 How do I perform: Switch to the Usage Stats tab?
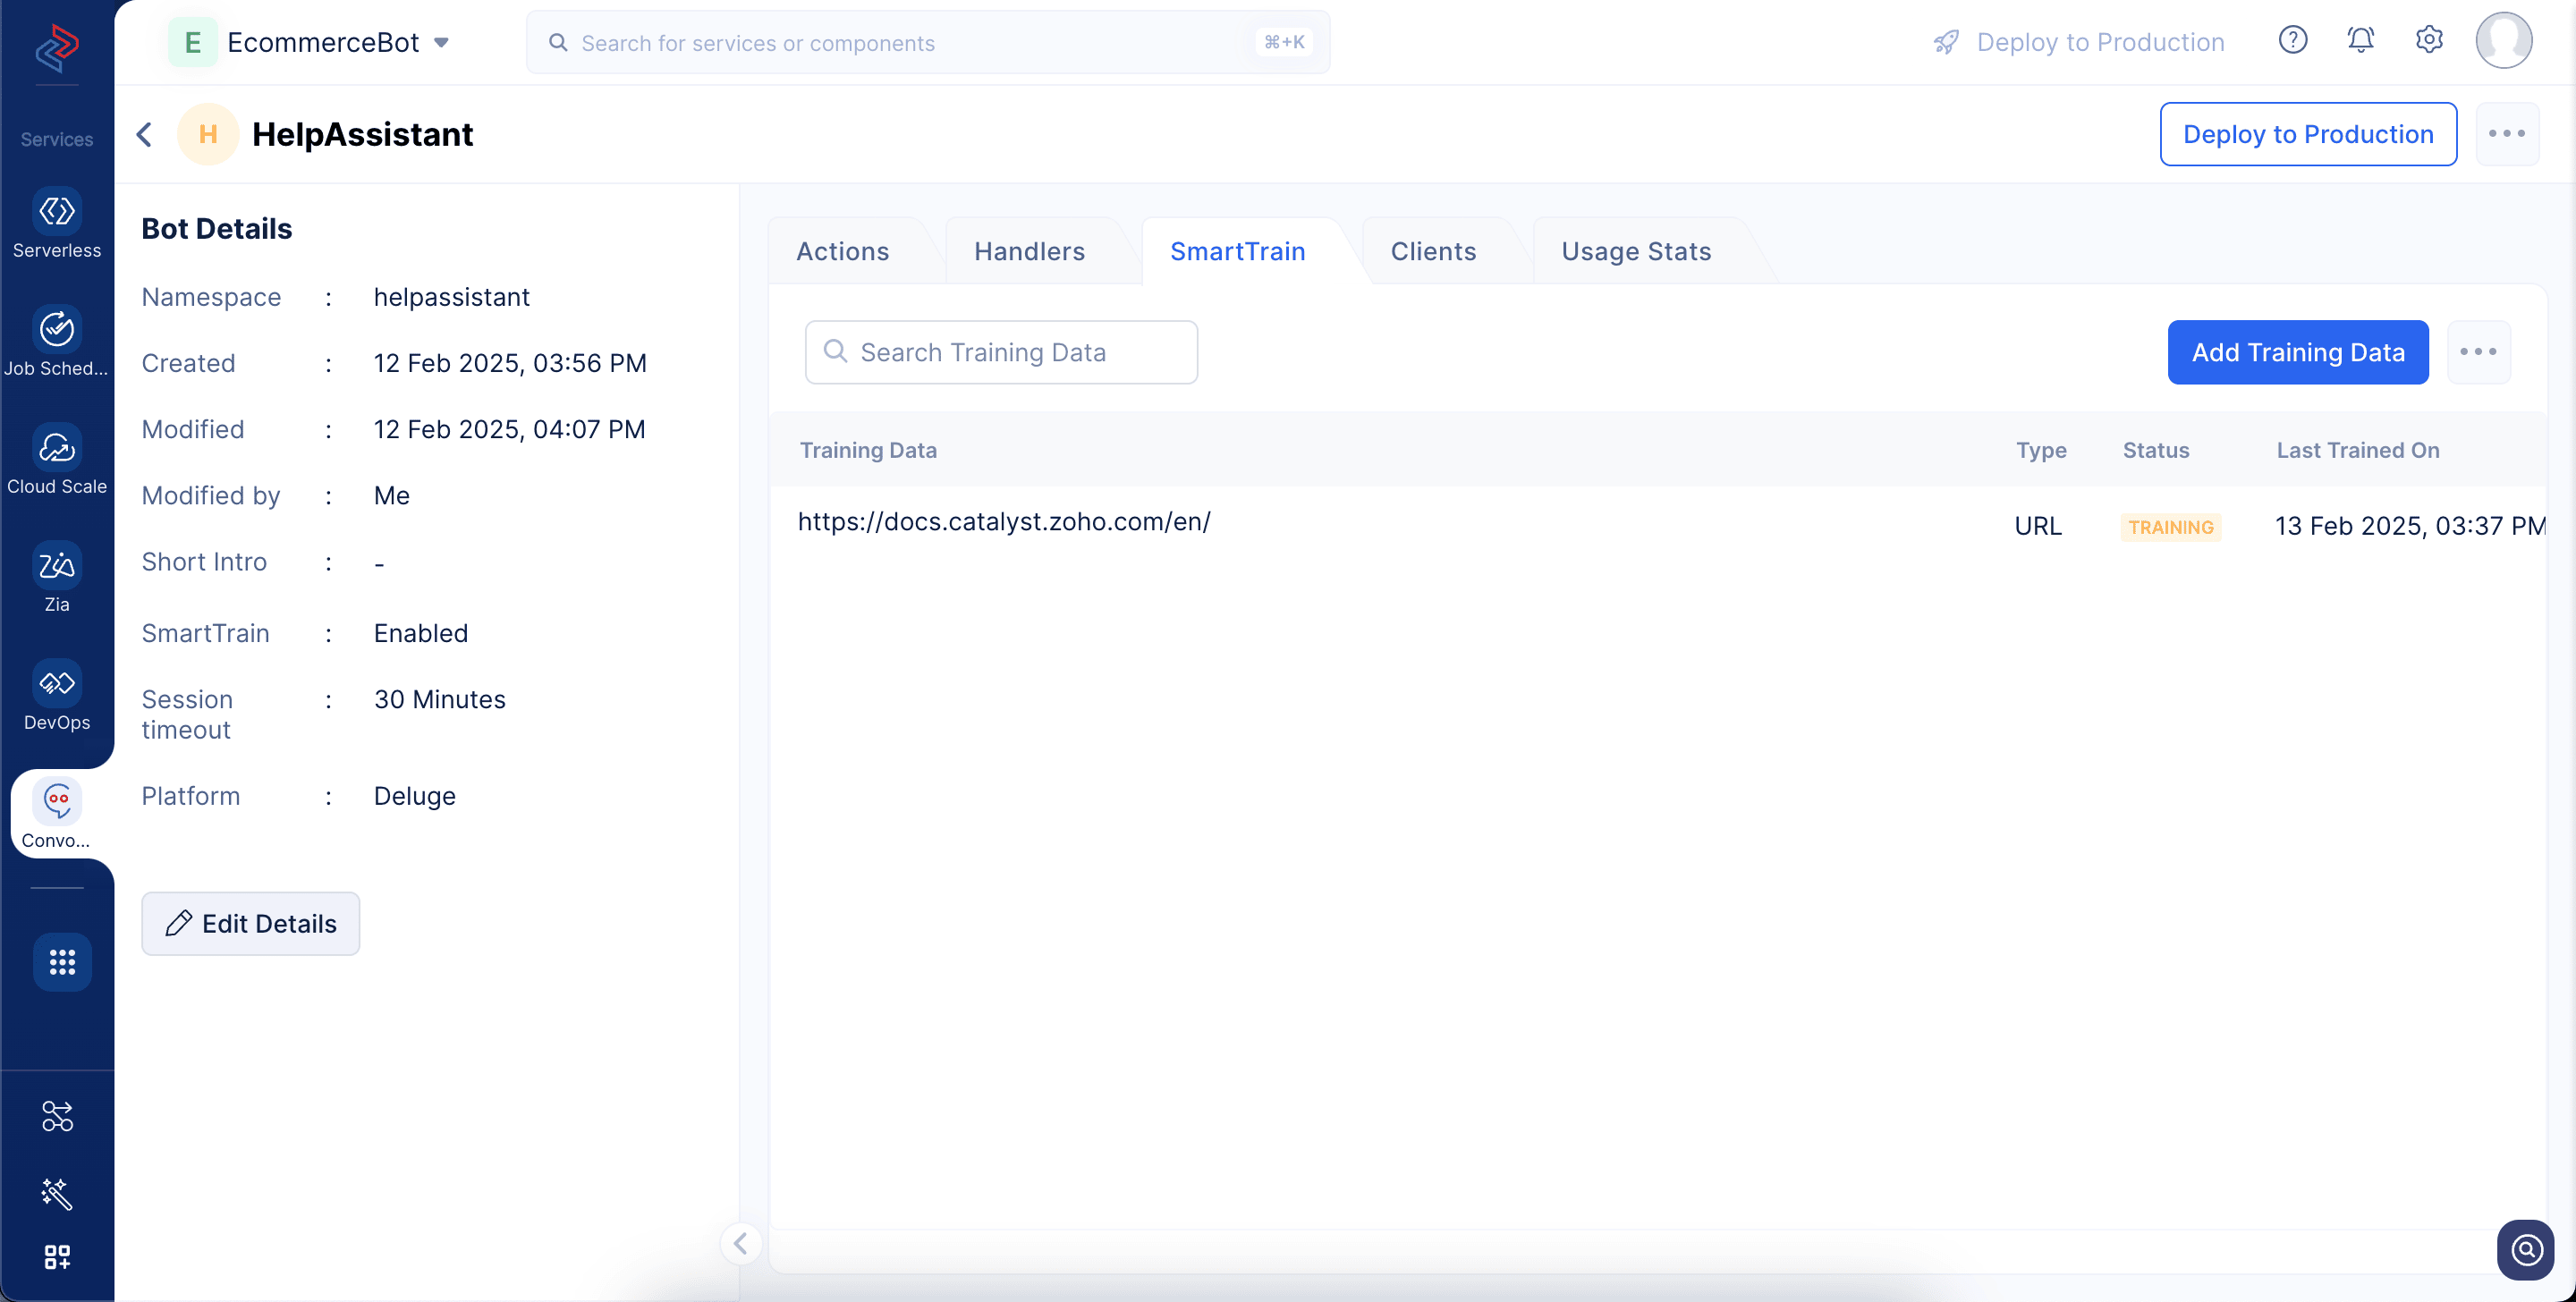(1637, 251)
